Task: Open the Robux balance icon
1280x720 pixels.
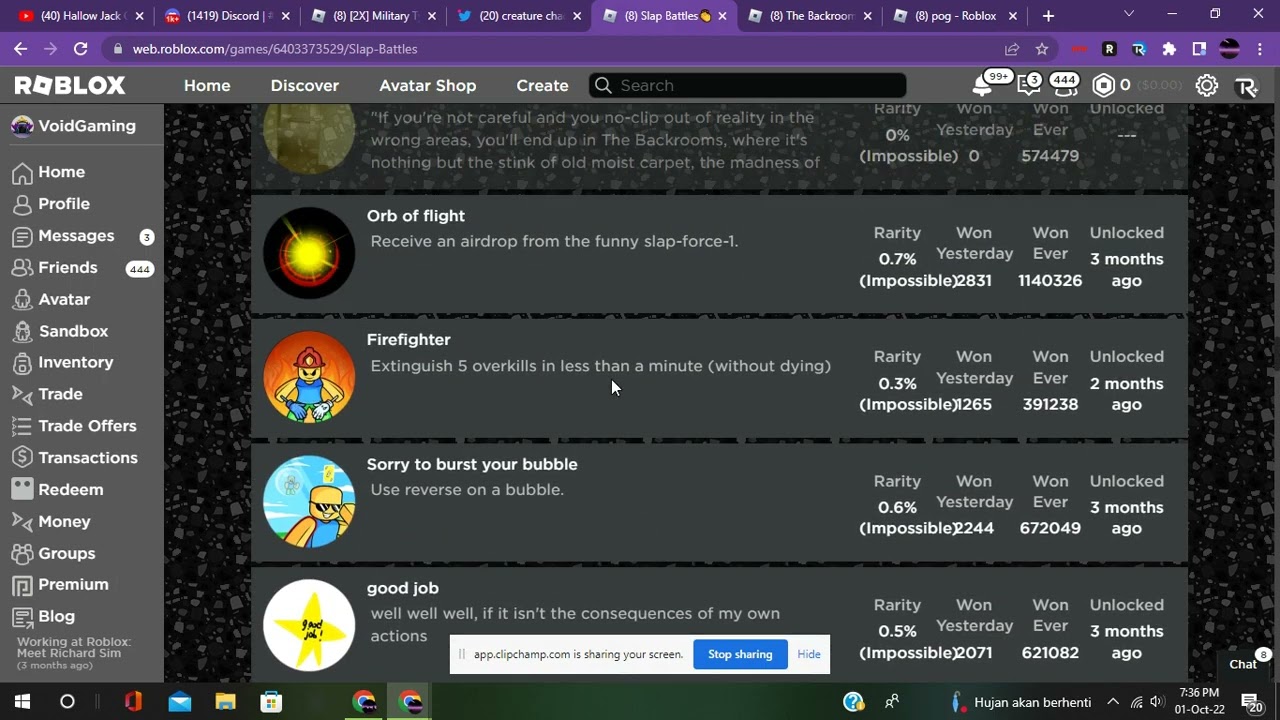Action: coord(1103,86)
